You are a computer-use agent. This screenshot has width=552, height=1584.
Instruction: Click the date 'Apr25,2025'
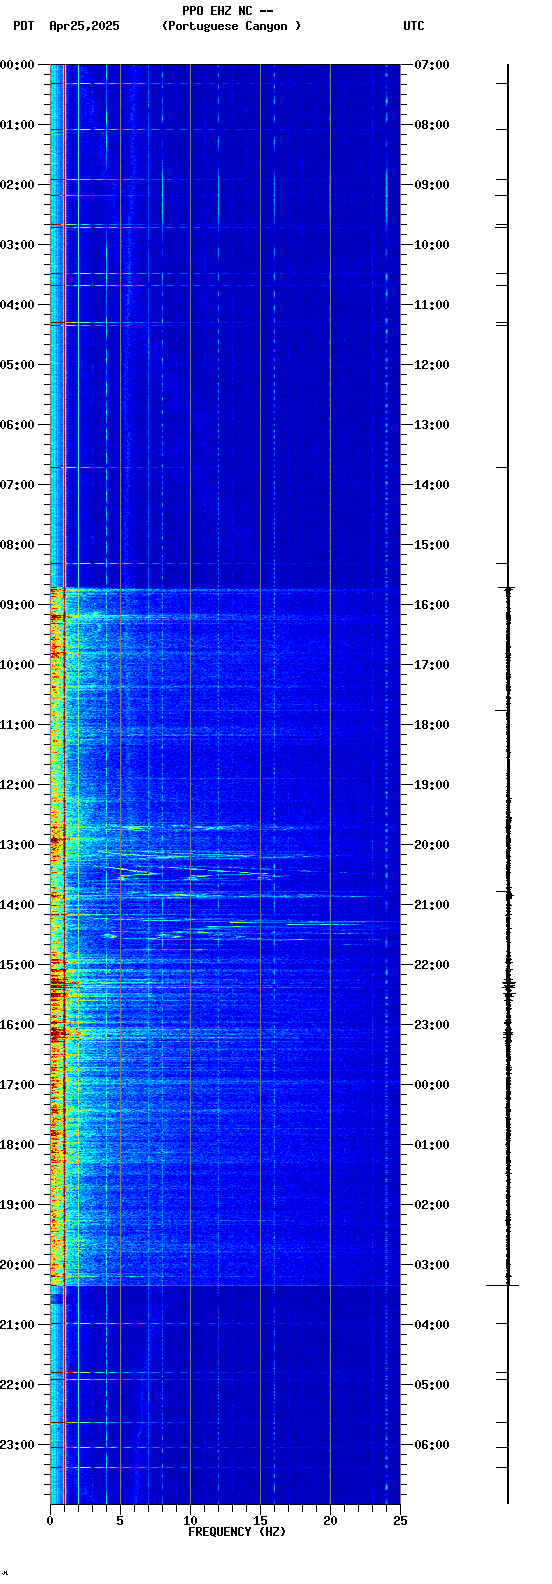(84, 26)
